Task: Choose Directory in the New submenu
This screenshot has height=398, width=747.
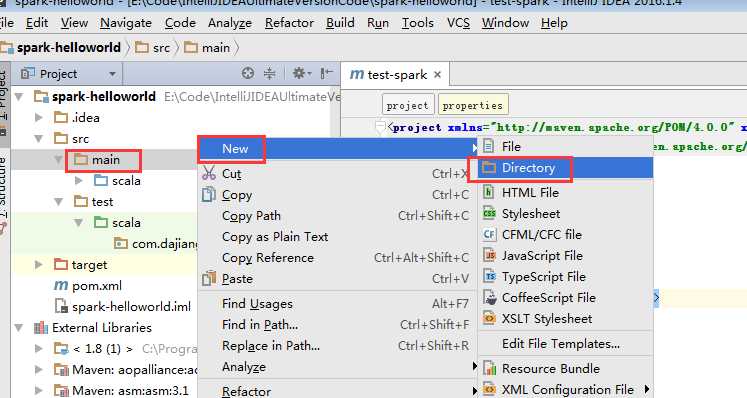Action: pyautogui.click(x=565, y=168)
